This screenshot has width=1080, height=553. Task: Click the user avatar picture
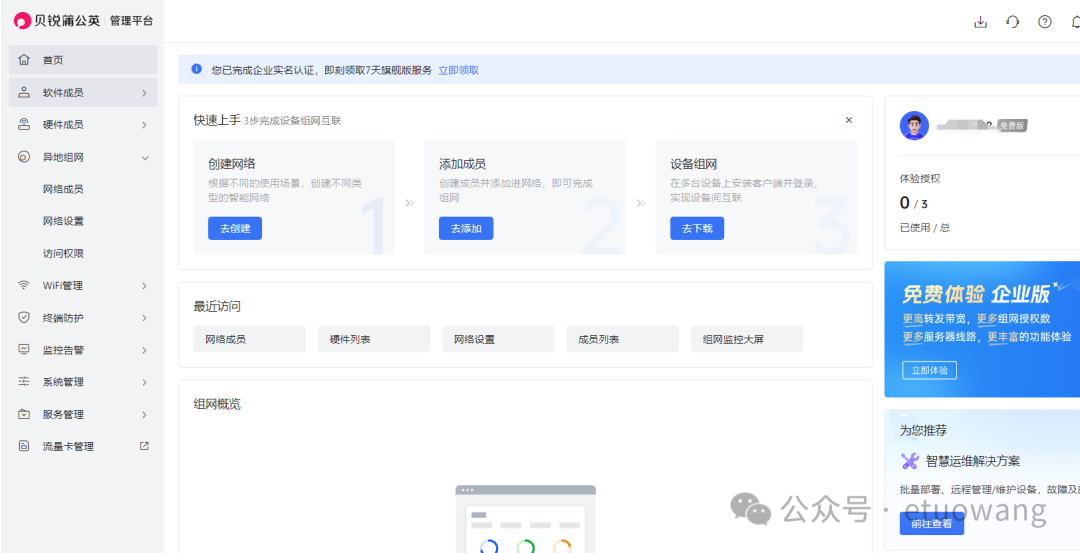point(914,125)
